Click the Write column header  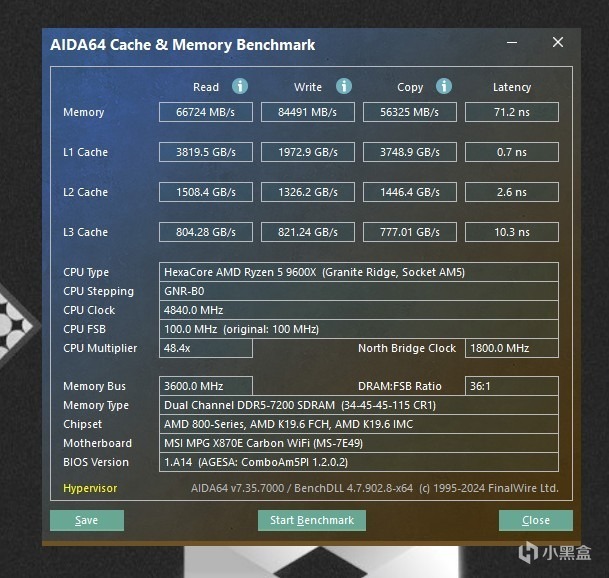coord(308,87)
